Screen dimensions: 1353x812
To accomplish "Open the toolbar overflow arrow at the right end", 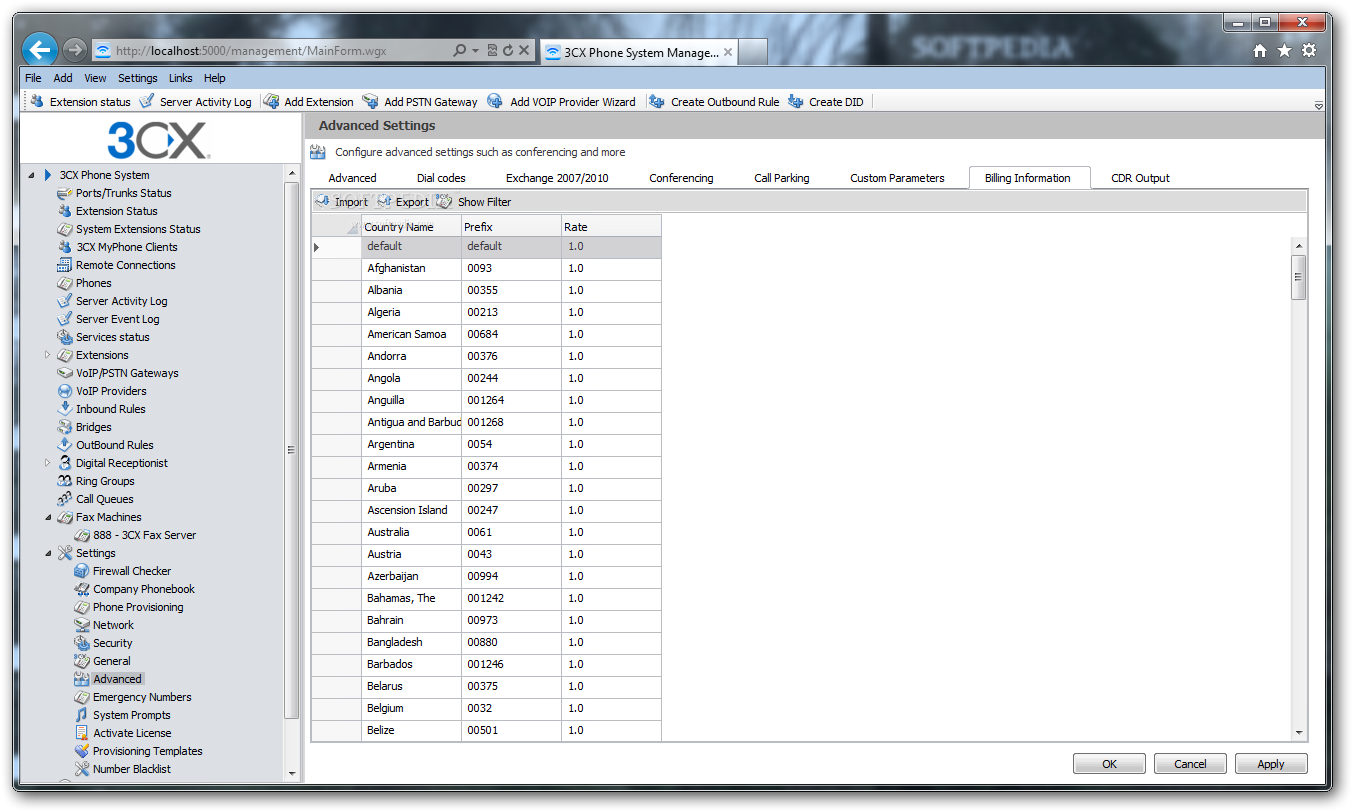I will click(1318, 105).
